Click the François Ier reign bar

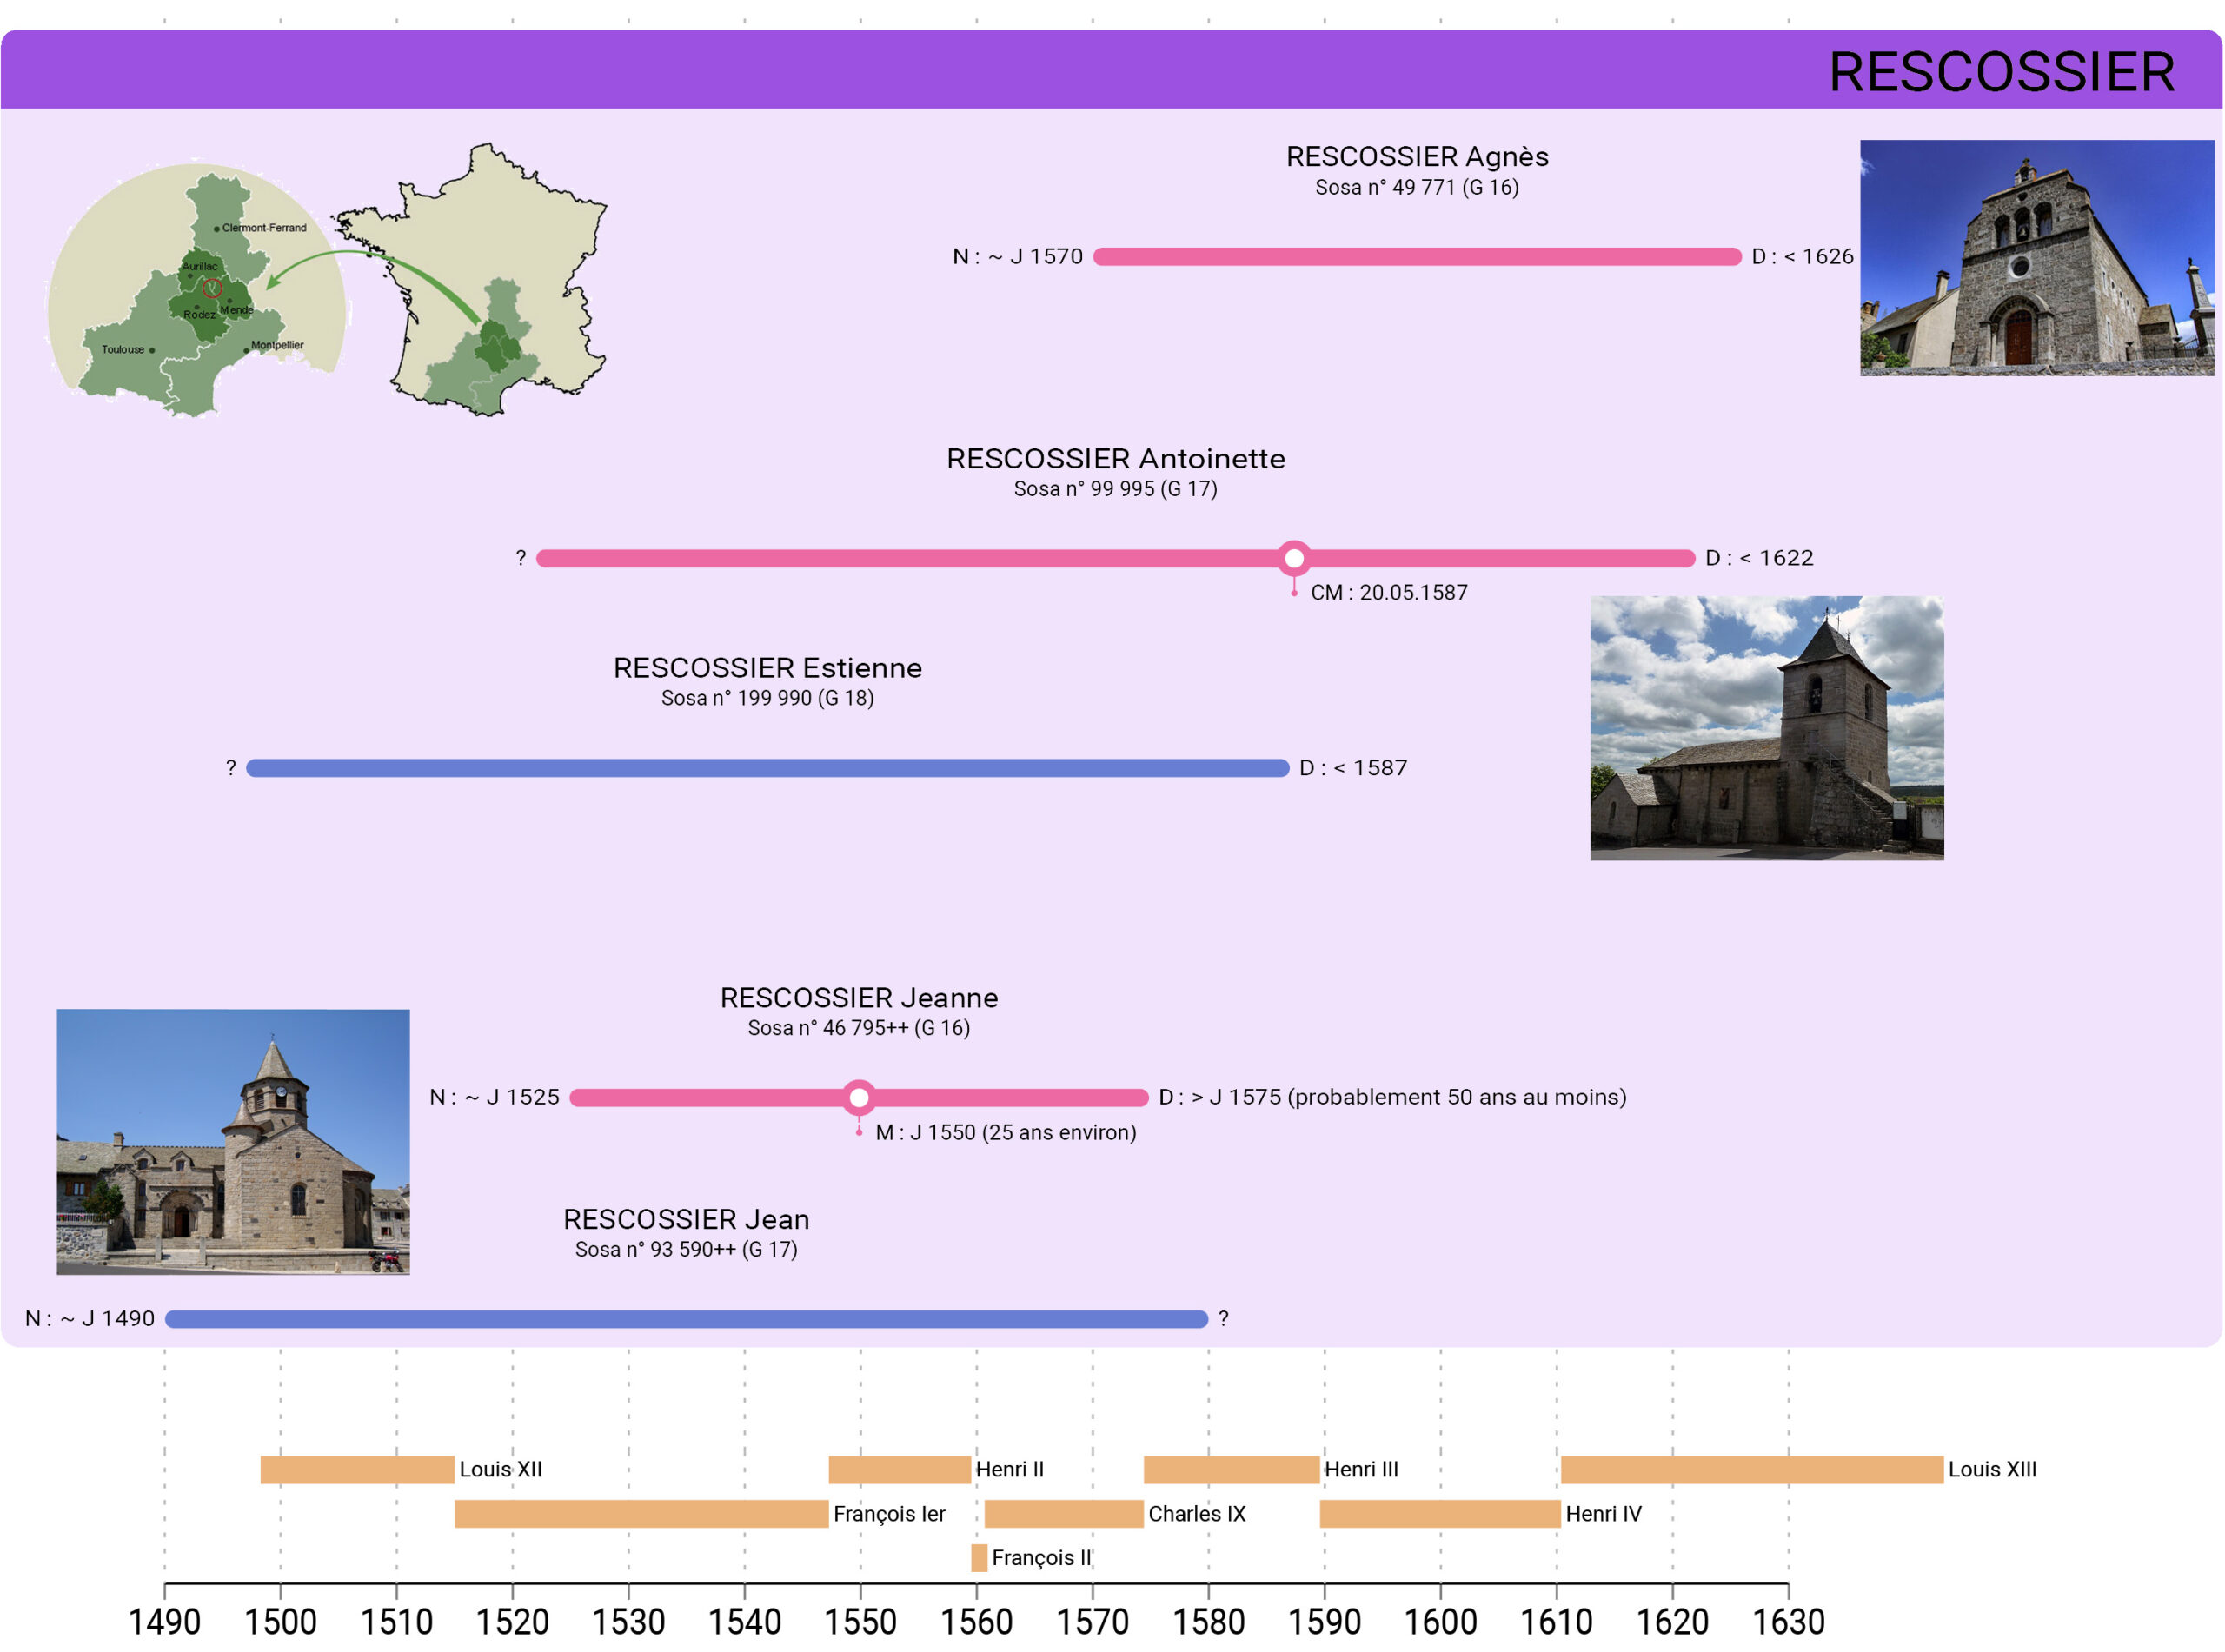coord(641,1513)
